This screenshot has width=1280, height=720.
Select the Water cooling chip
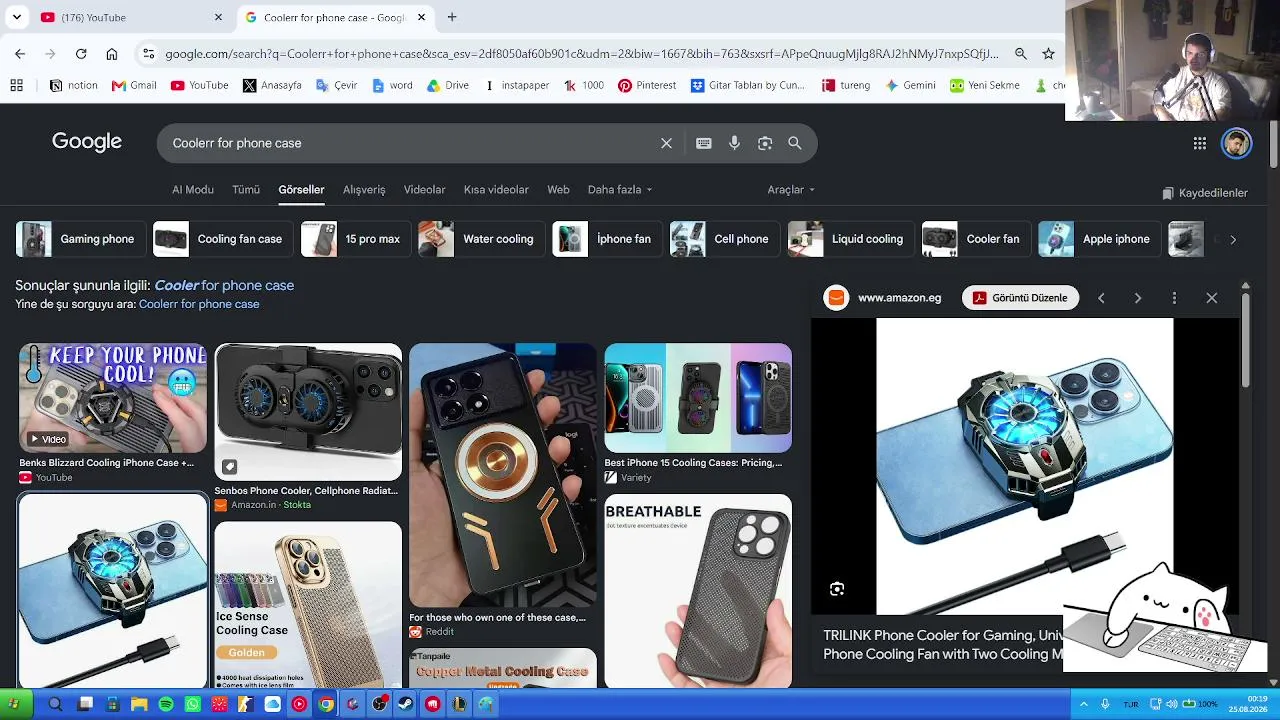[x=482, y=239]
